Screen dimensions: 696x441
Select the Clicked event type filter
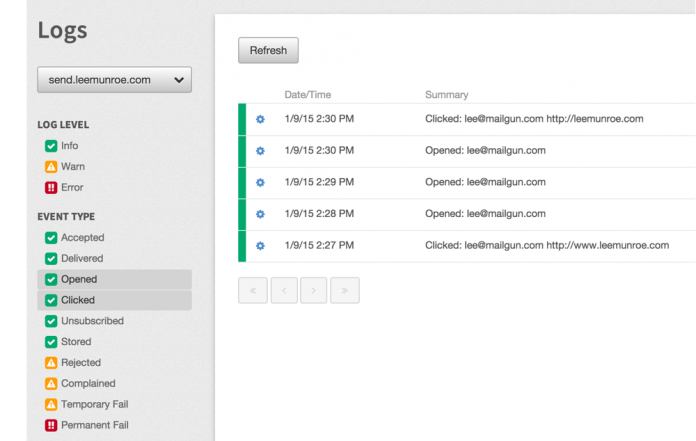51,300
